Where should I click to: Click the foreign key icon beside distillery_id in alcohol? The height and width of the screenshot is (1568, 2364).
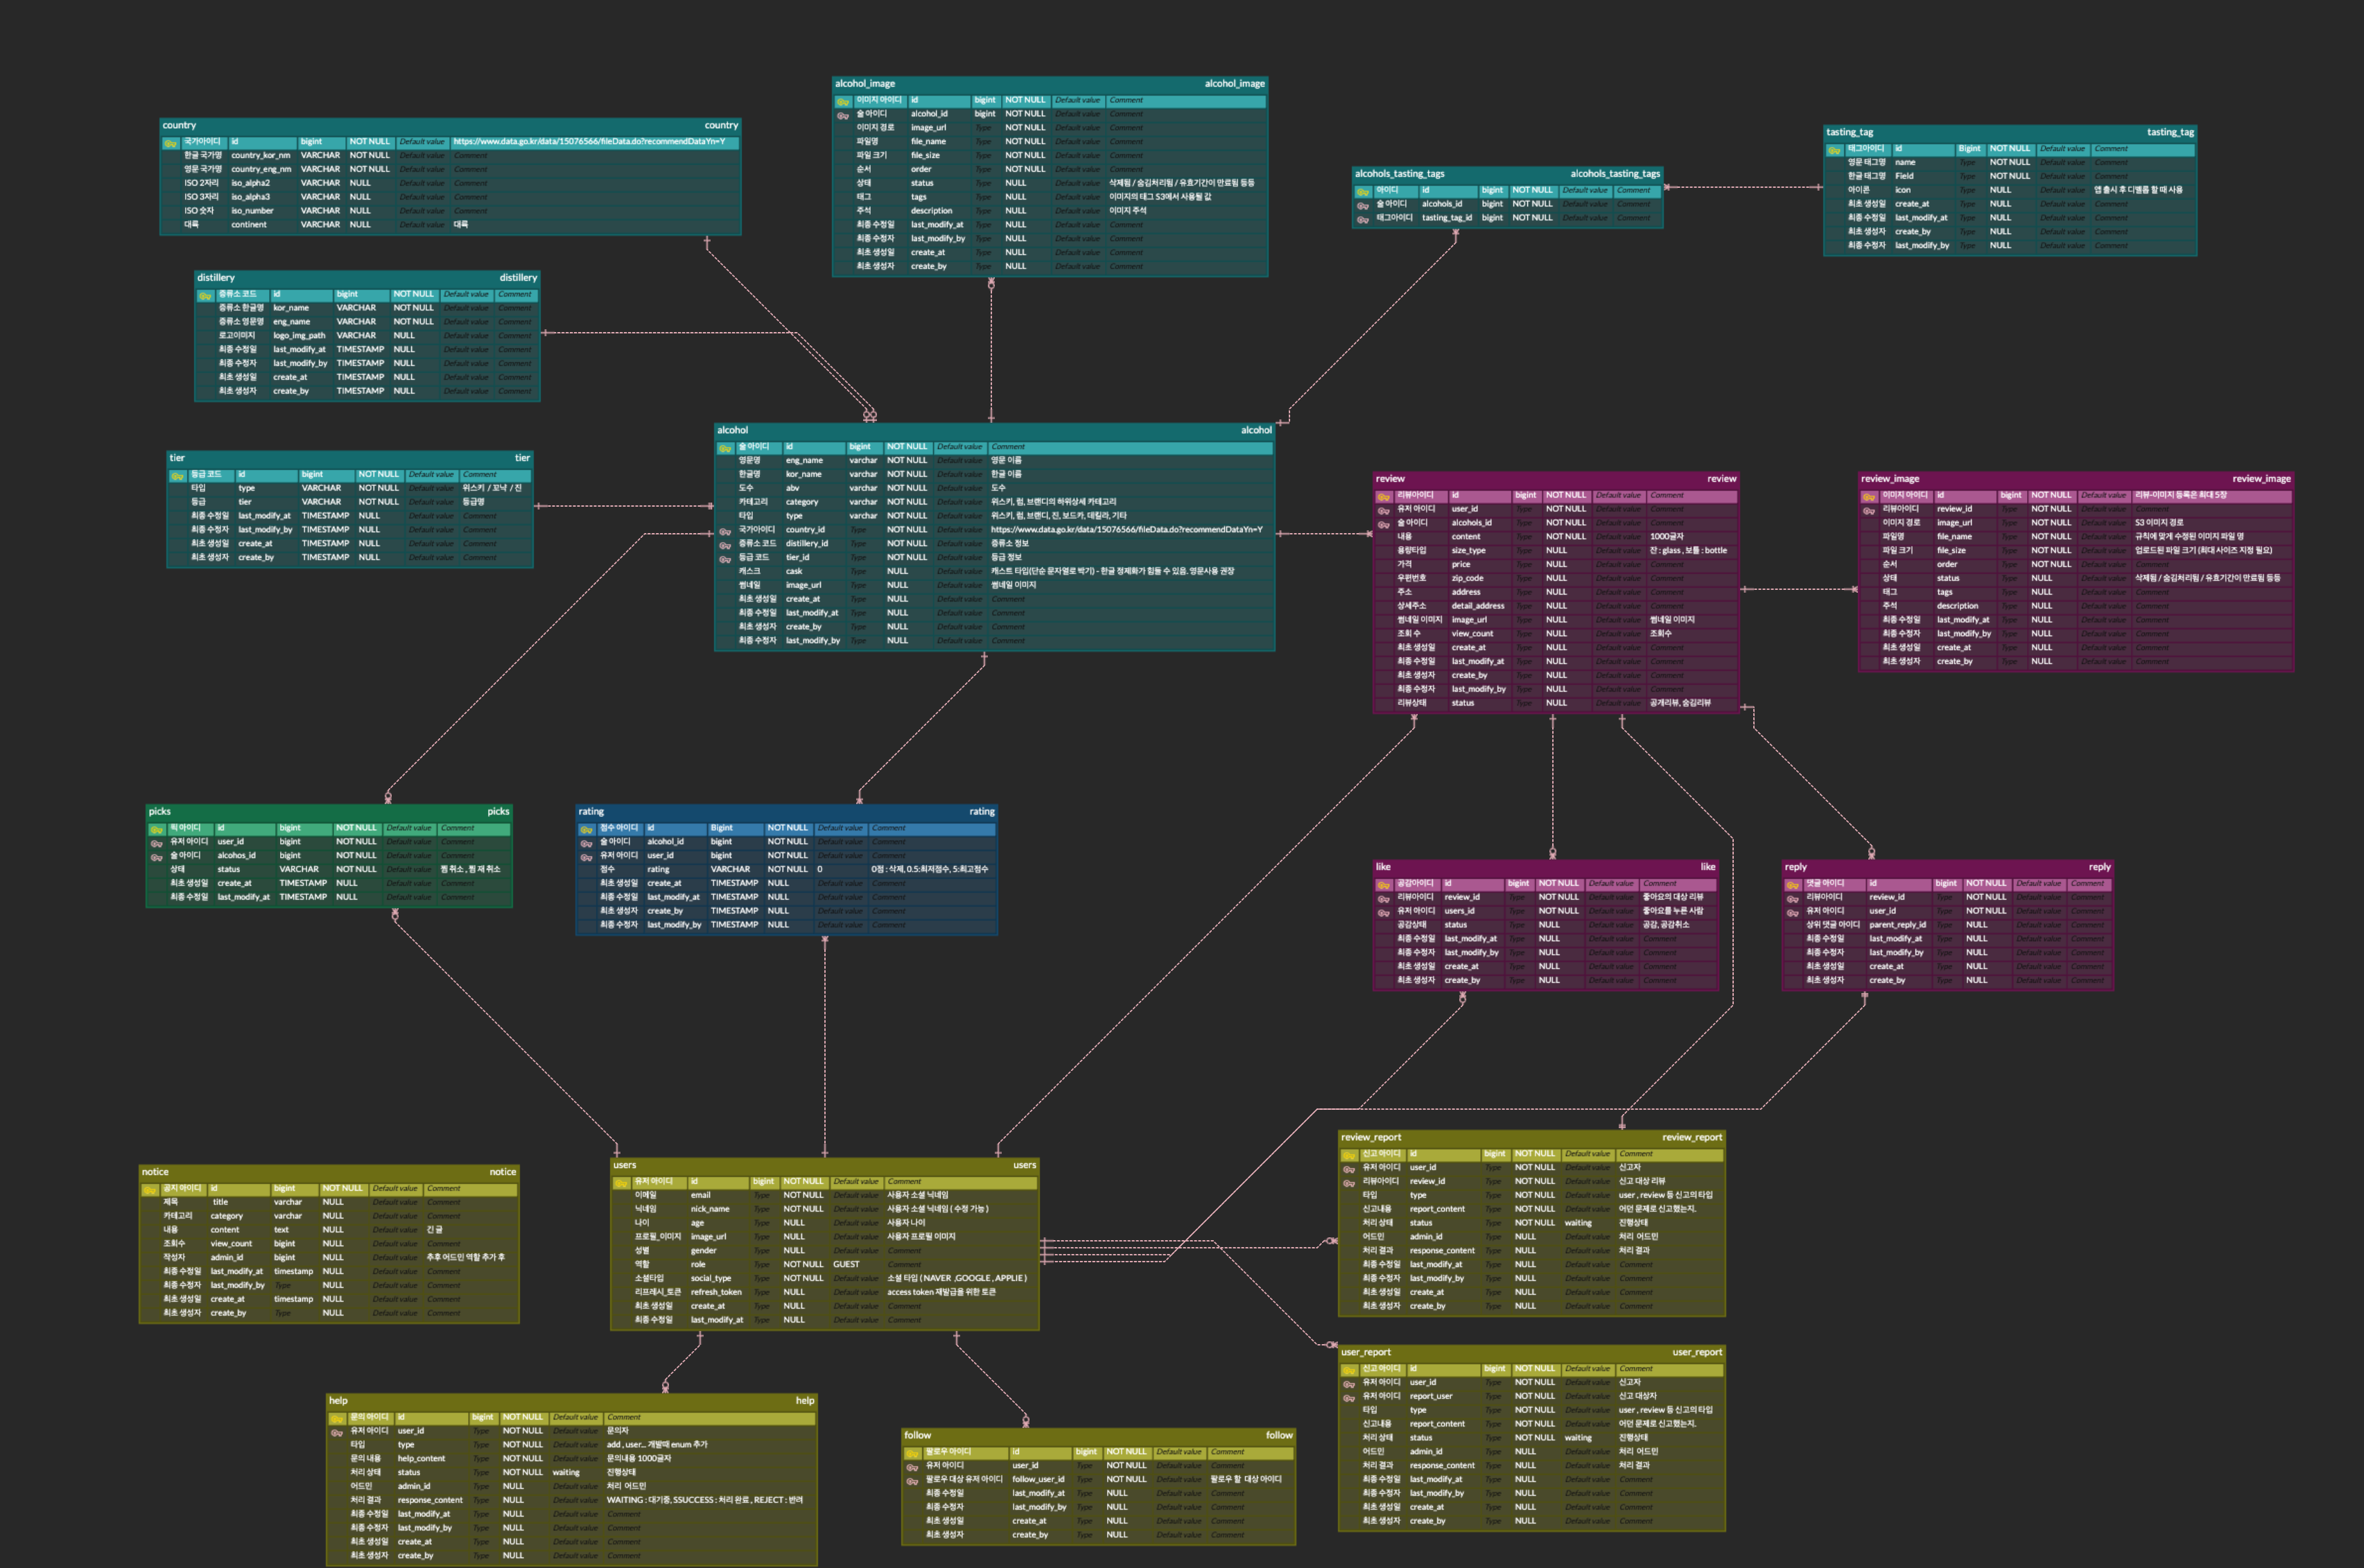coord(725,545)
